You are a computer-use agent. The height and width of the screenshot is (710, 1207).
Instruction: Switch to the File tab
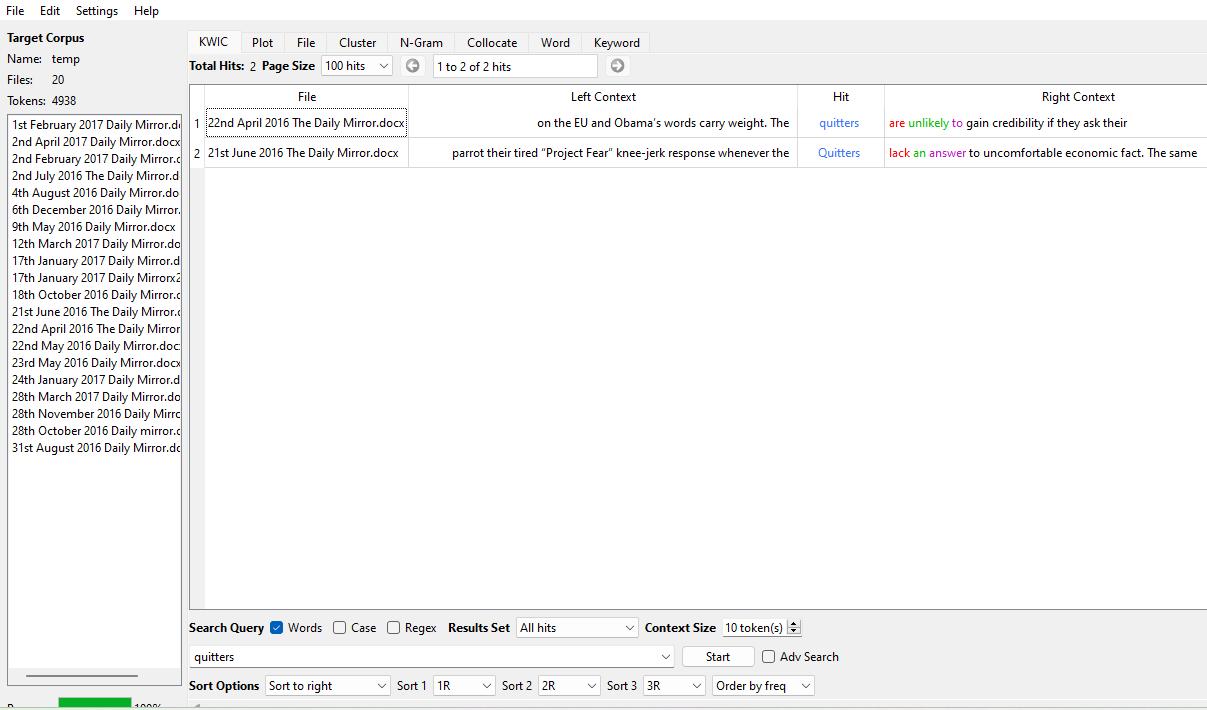pyautogui.click(x=306, y=43)
